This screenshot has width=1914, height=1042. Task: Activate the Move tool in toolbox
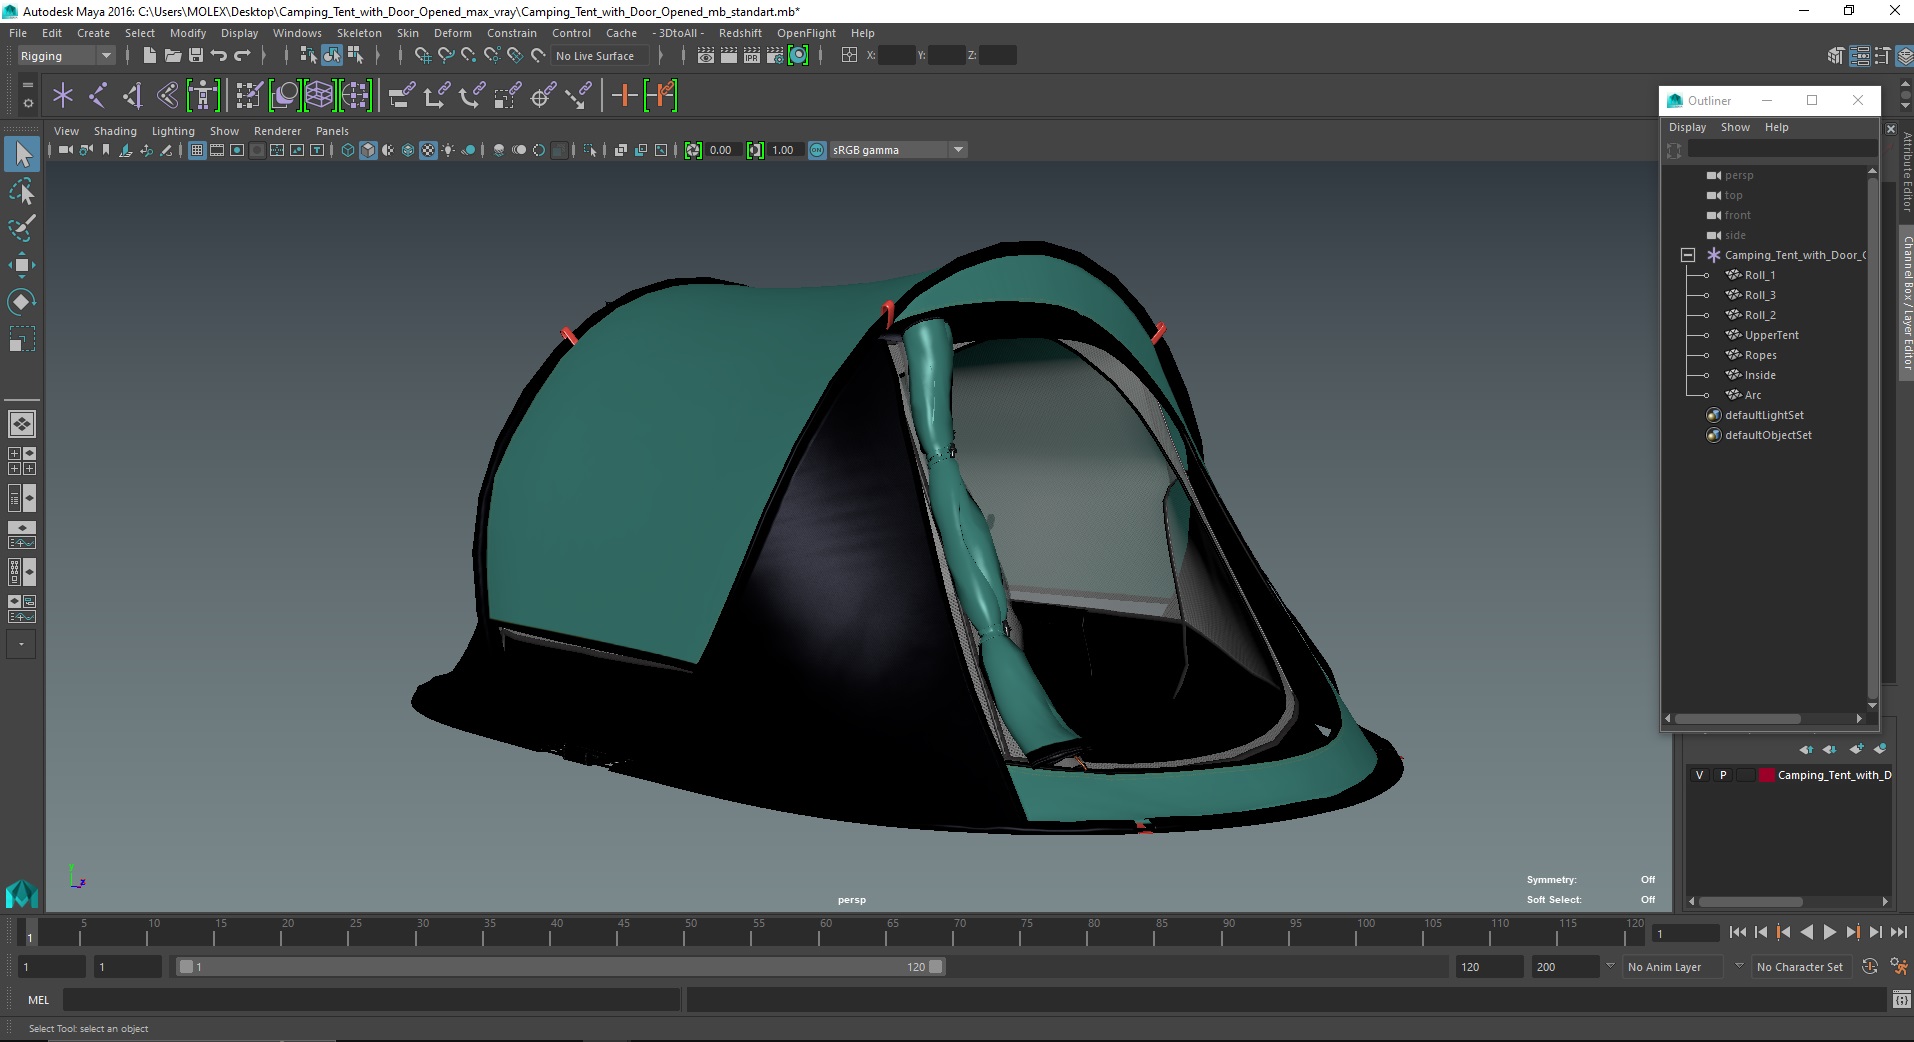point(22,265)
